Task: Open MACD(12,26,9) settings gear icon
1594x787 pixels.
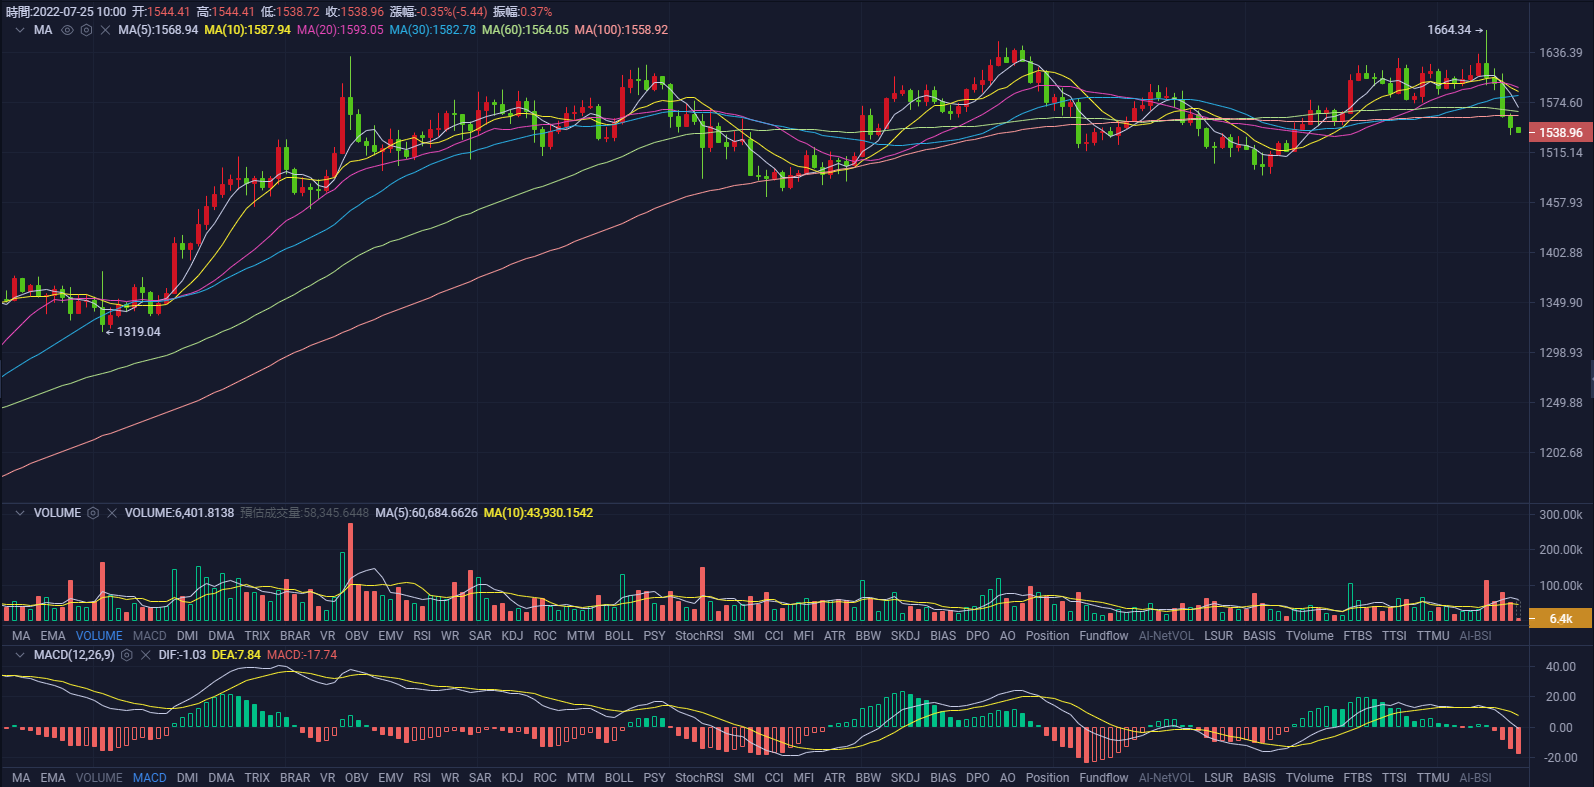Action: [127, 655]
